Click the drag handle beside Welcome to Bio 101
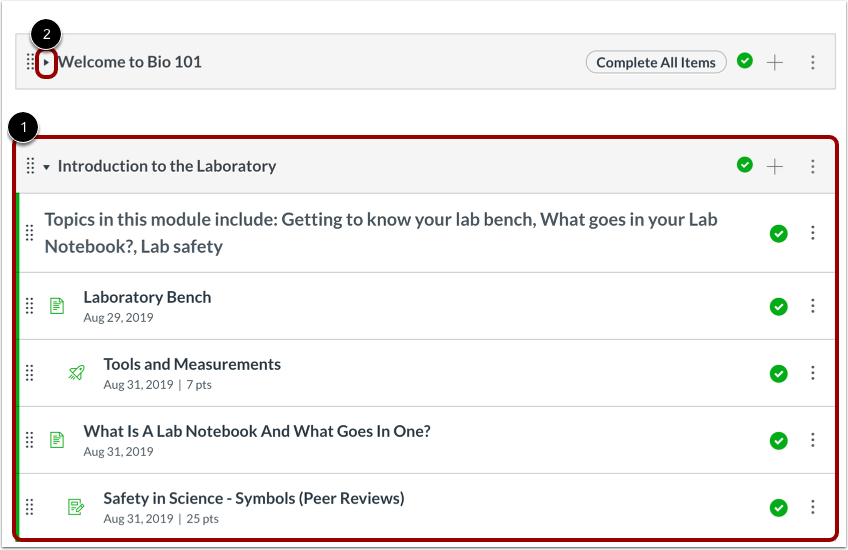 (30, 62)
